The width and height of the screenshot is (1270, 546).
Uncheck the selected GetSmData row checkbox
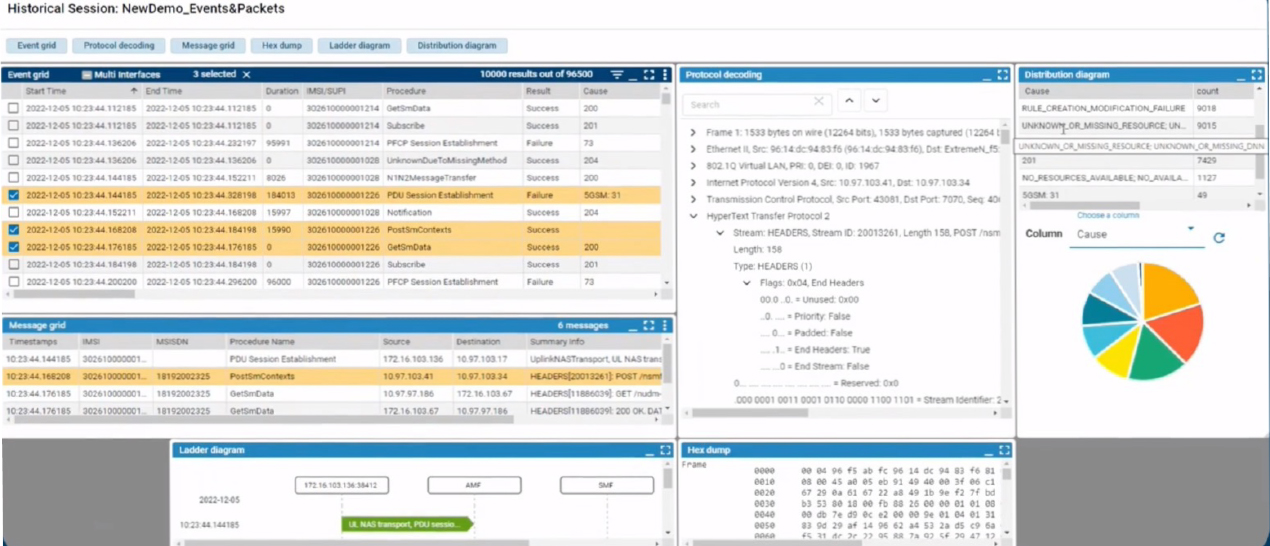point(13,247)
